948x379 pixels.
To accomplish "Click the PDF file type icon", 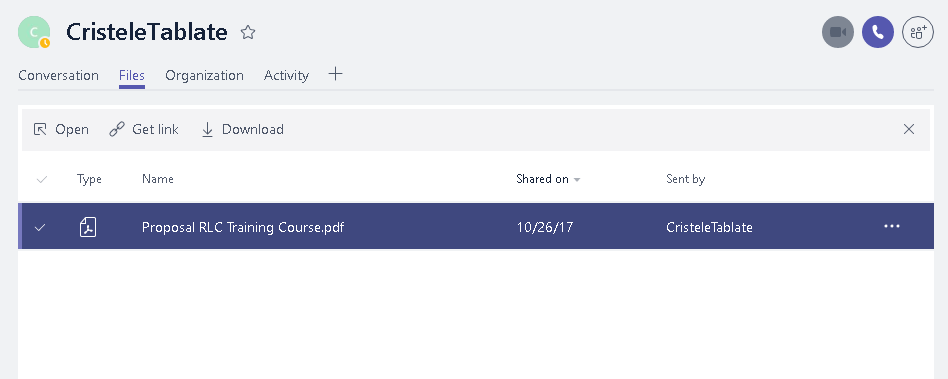I will click(x=88, y=227).
